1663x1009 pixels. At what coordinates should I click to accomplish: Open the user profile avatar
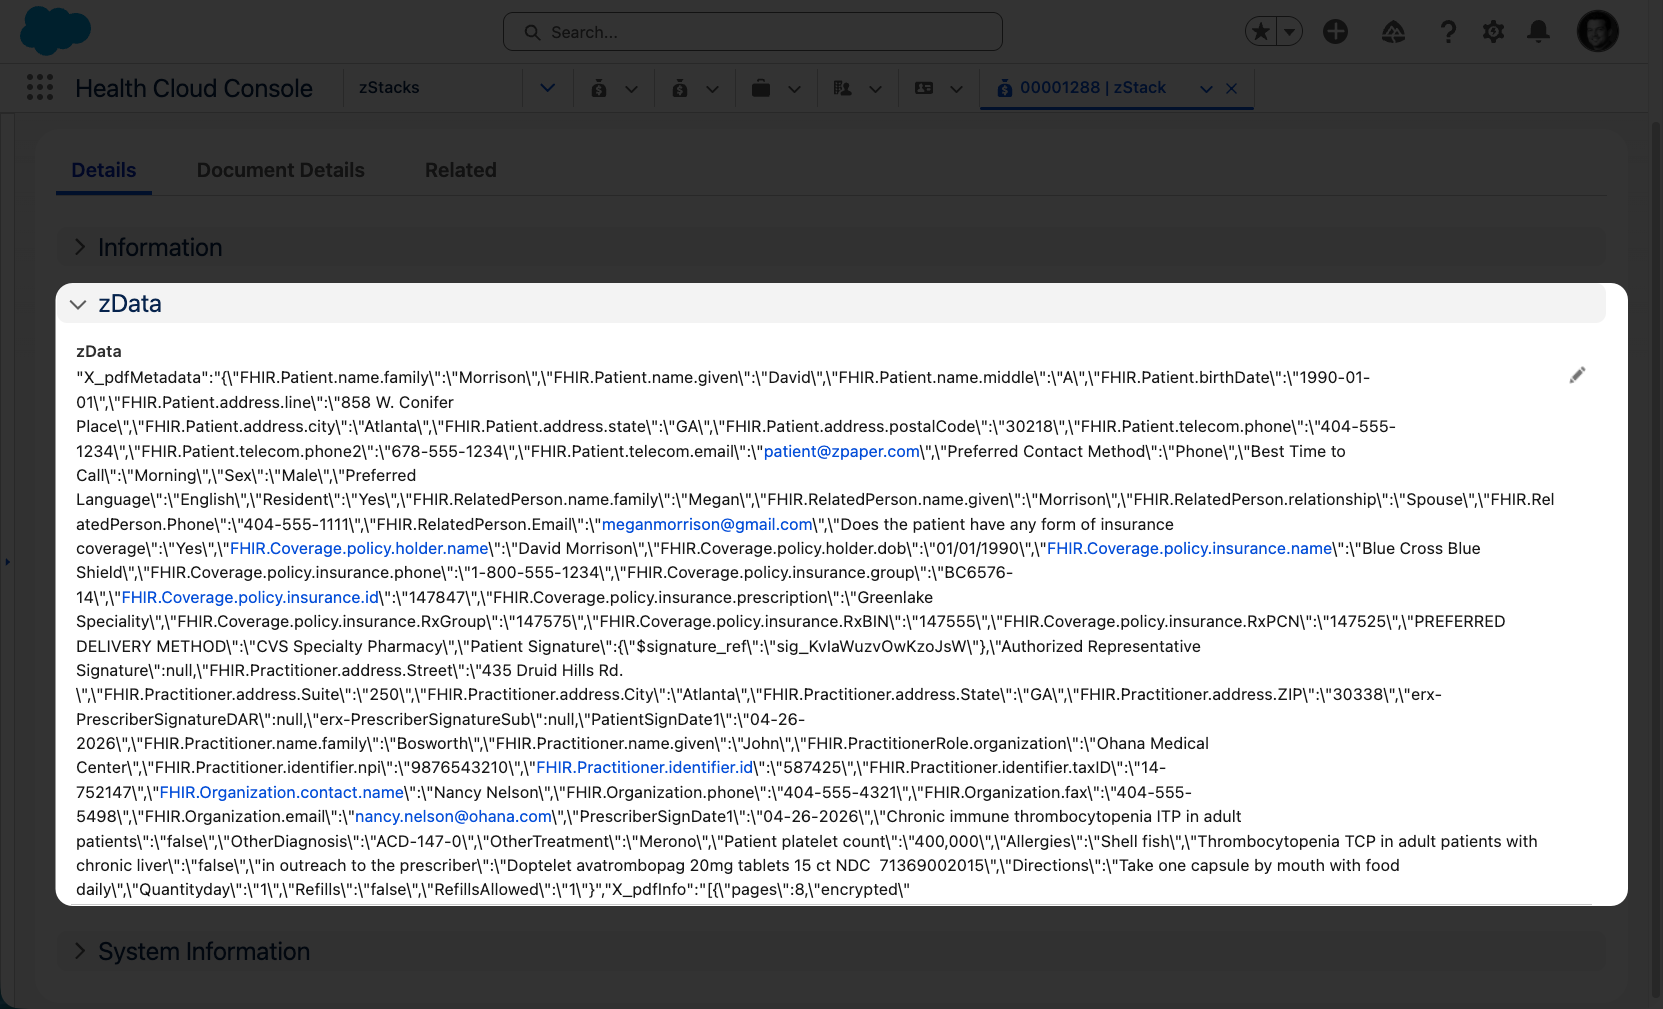[1597, 32]
